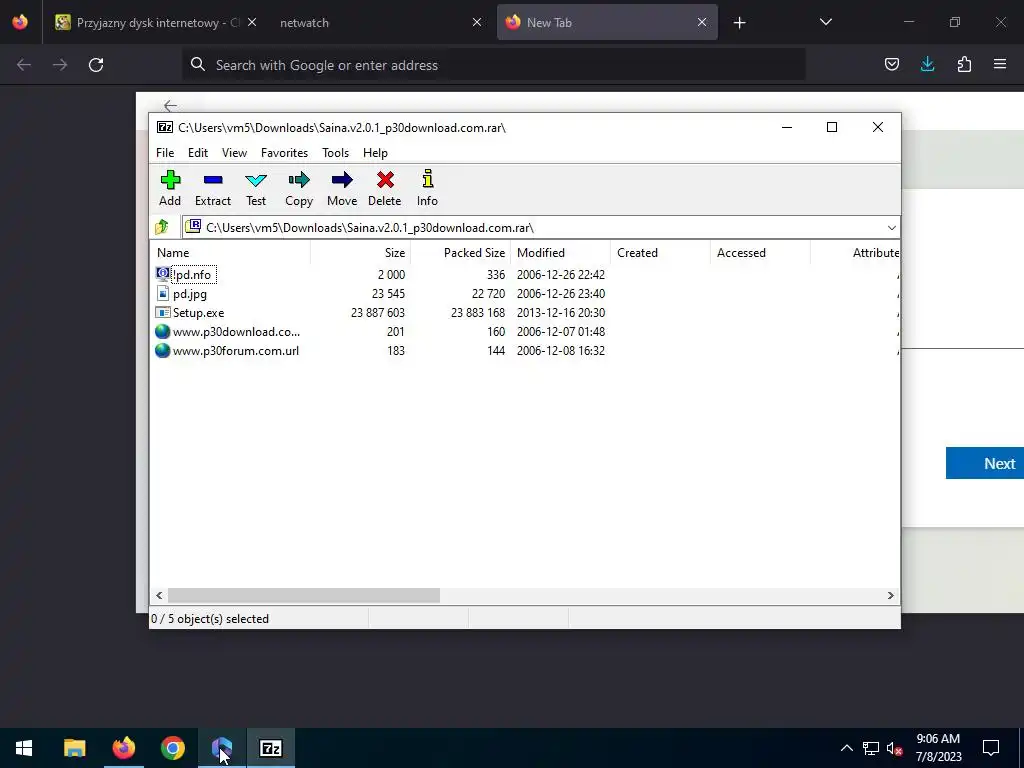The height and width of the screenshot is (768, 1024).
Task: Focus the Firefox address search field
Action: 493,65
